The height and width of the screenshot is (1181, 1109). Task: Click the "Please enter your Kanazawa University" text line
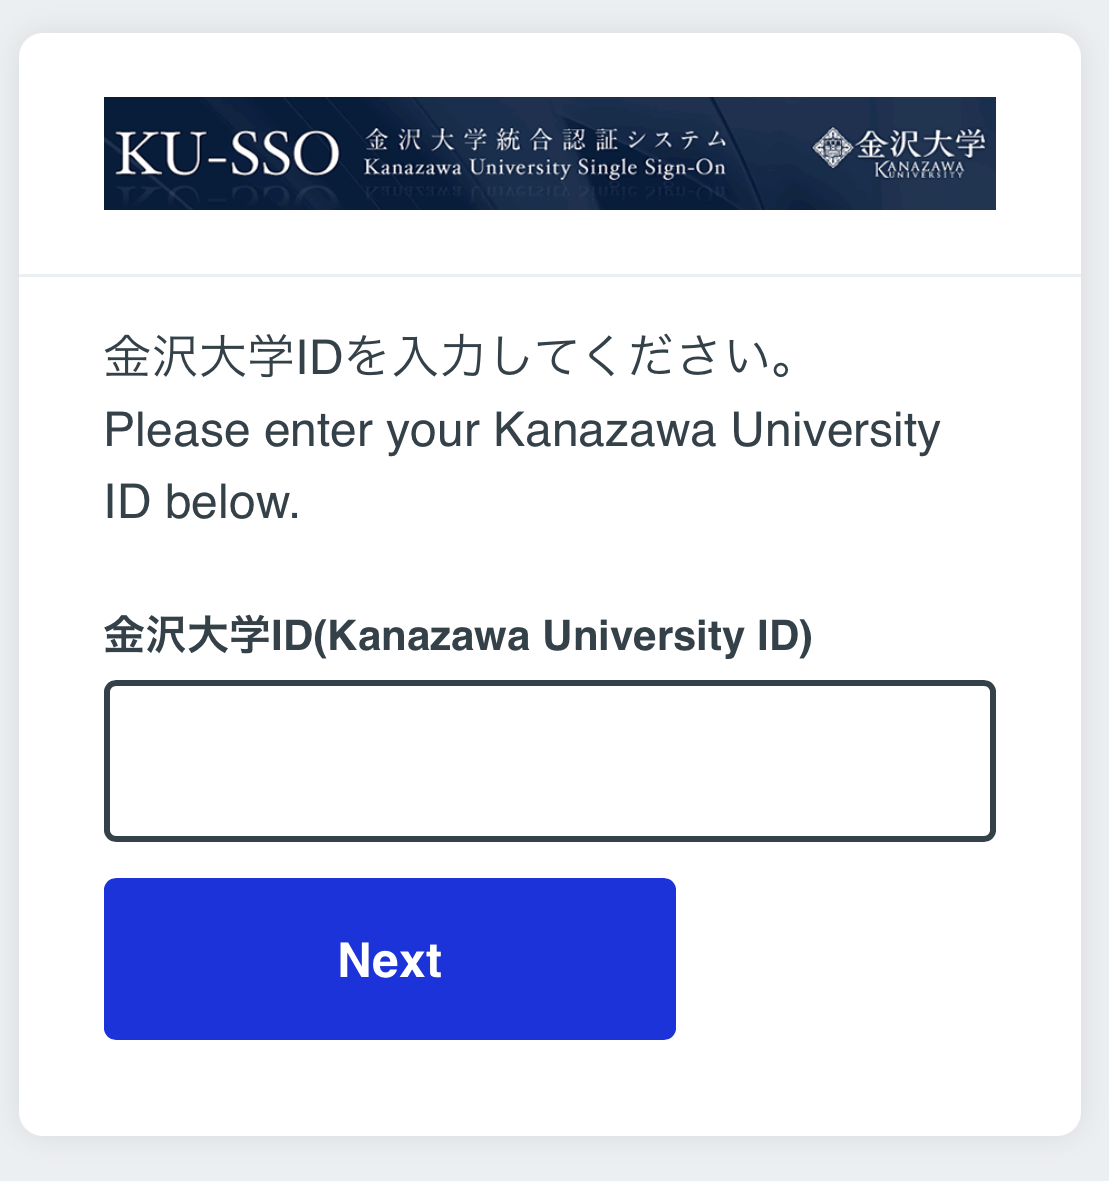521,430
